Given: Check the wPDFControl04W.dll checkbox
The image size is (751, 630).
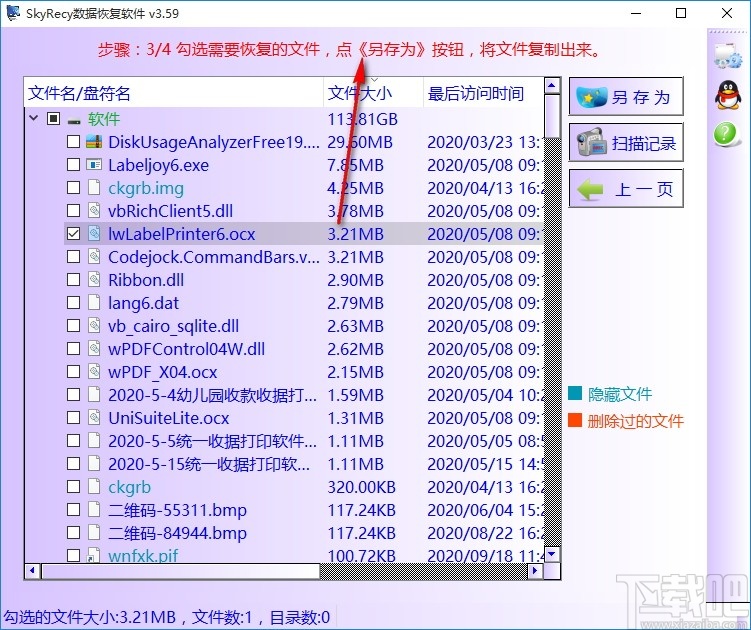Looking at the screenshot, I should [73, 349].
